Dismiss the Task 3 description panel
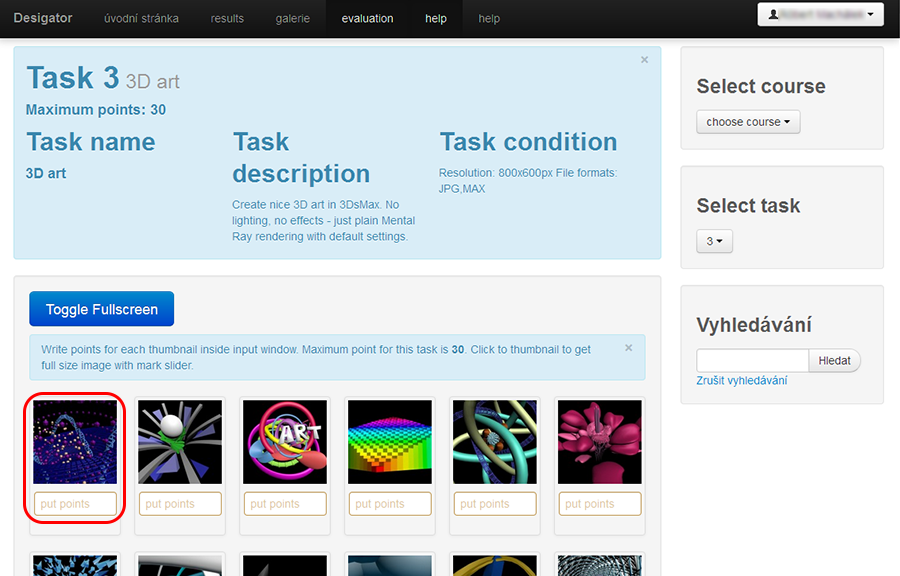Screen dimensions: 900x576 coord(645,60)
